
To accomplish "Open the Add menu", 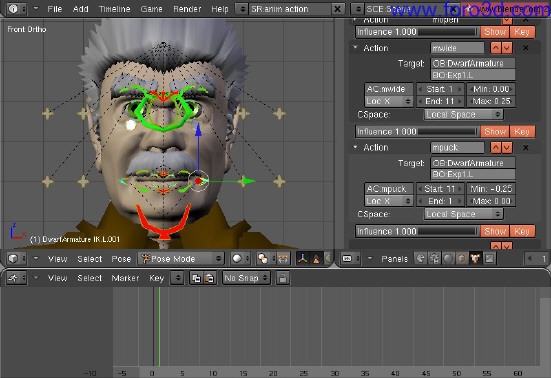I will point(80,9).
